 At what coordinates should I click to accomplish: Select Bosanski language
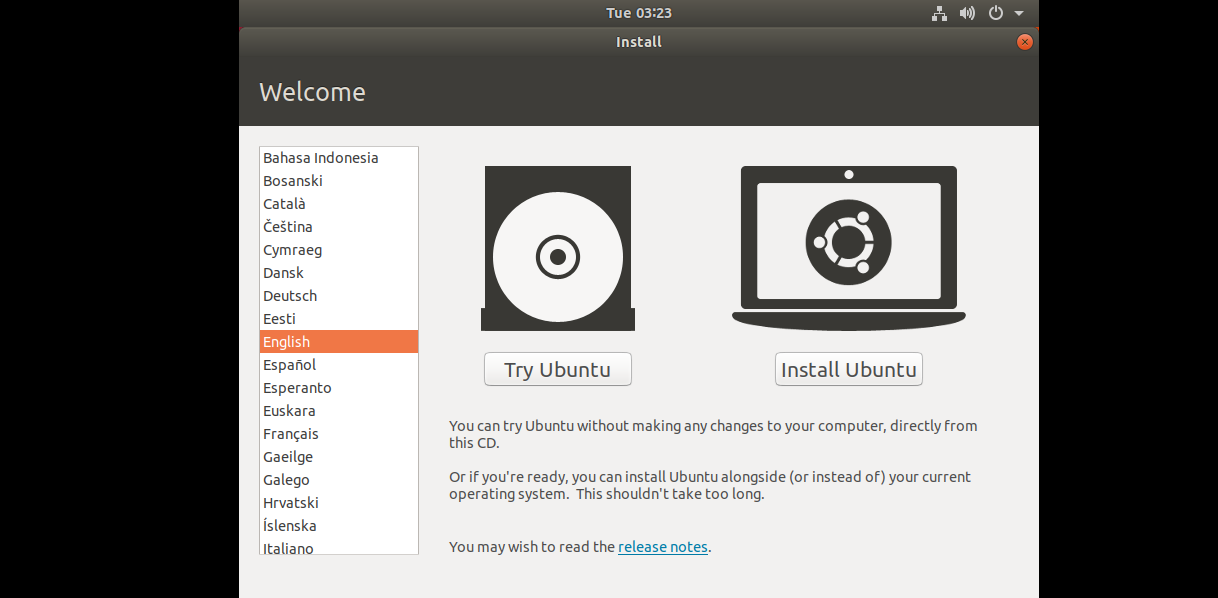[339, 181]
